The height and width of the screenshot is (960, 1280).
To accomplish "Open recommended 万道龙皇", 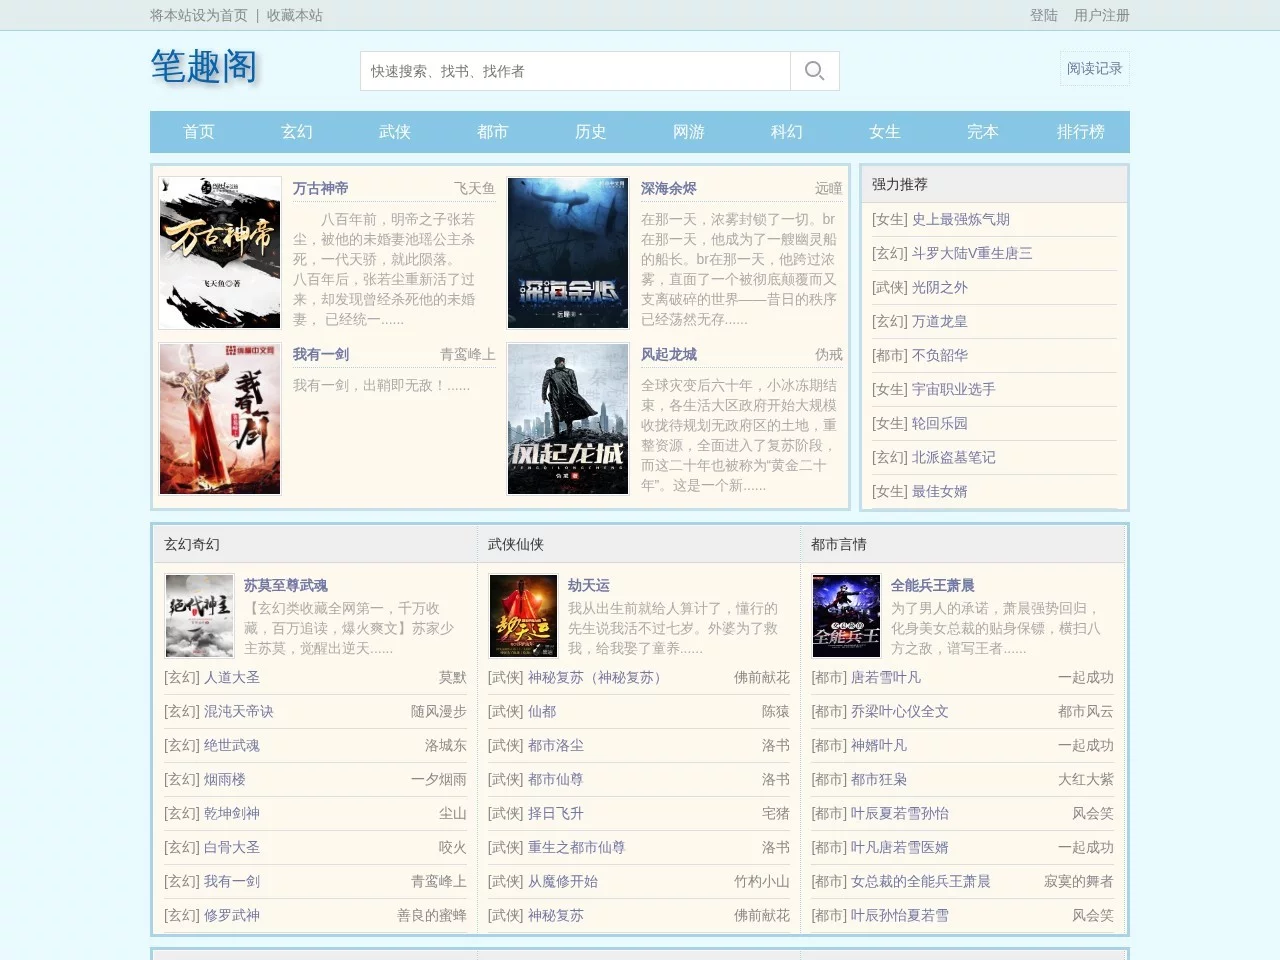I will tap(940, 321).
